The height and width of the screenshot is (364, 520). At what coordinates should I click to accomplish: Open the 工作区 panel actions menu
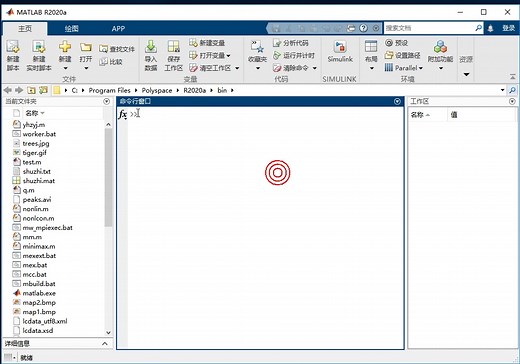pos(512,101)
